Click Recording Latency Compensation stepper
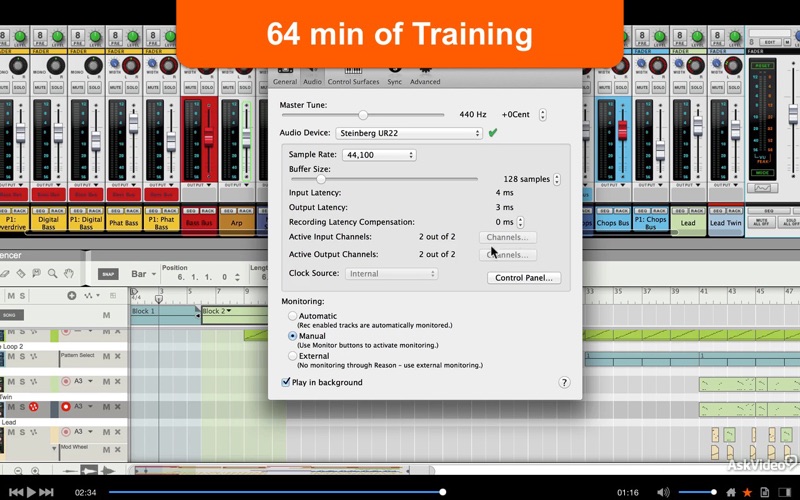800x500 pixels. point(520,222)
